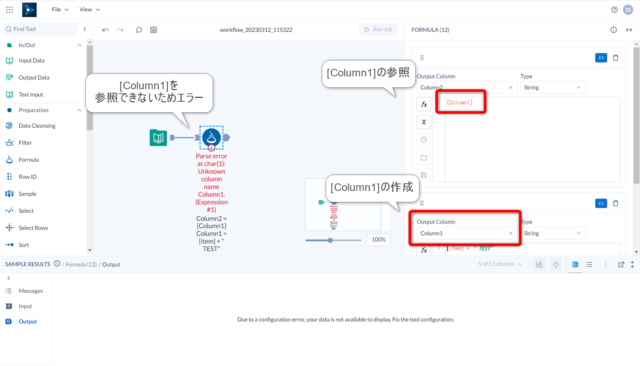Screen dimensions: 640x366
Task: Open the app launcher grid icon
Action: [x=9, y=9]
